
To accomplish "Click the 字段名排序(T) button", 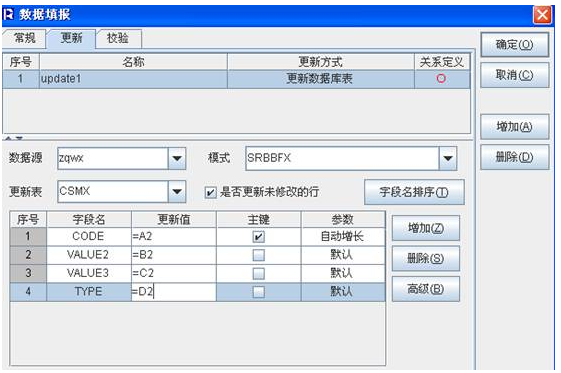I will coord(414,192).
